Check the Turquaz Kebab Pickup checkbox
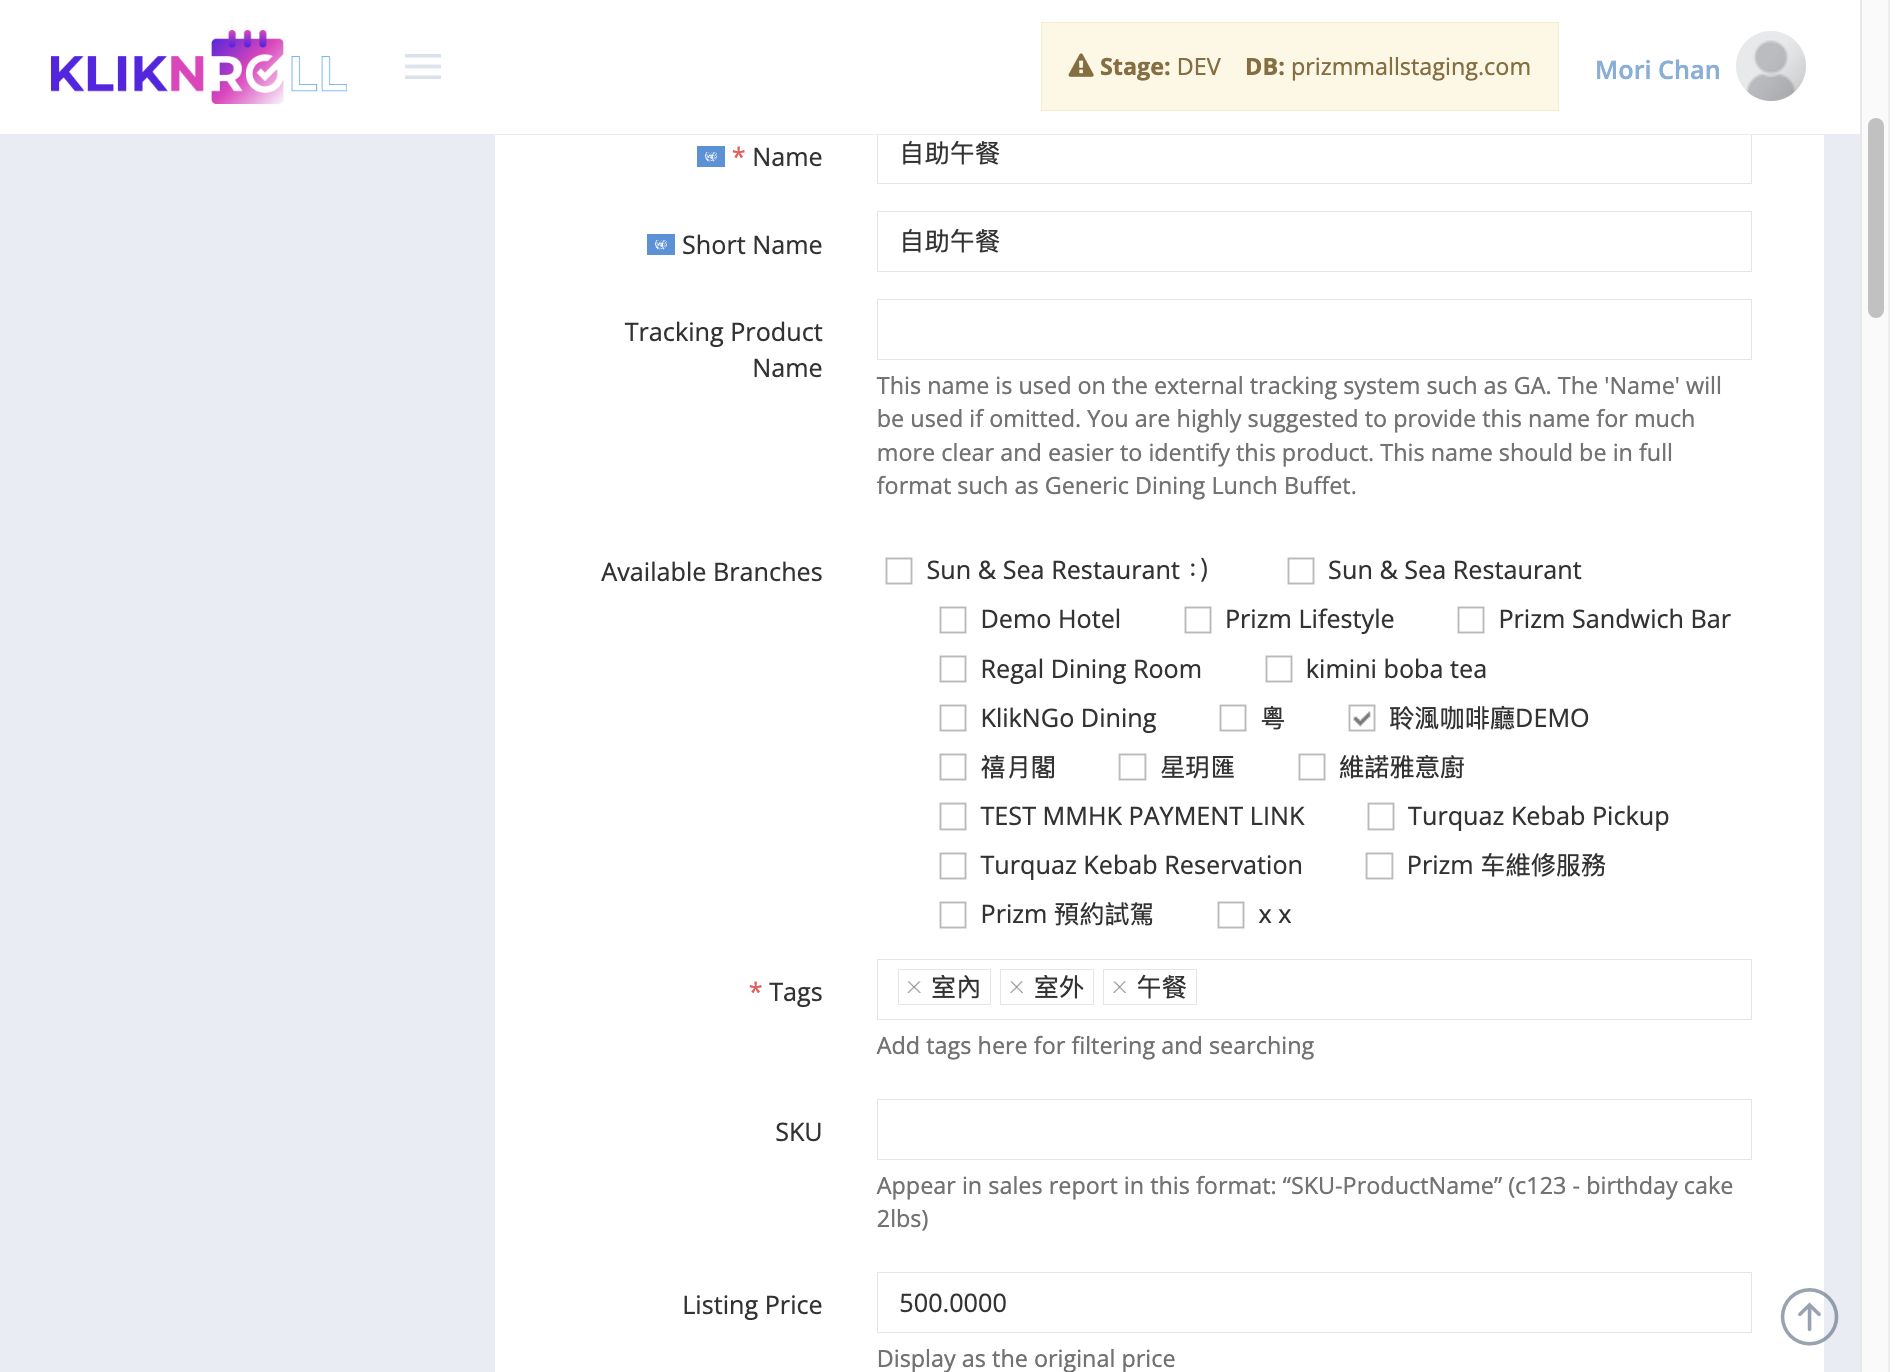 tap(1381, 817)
